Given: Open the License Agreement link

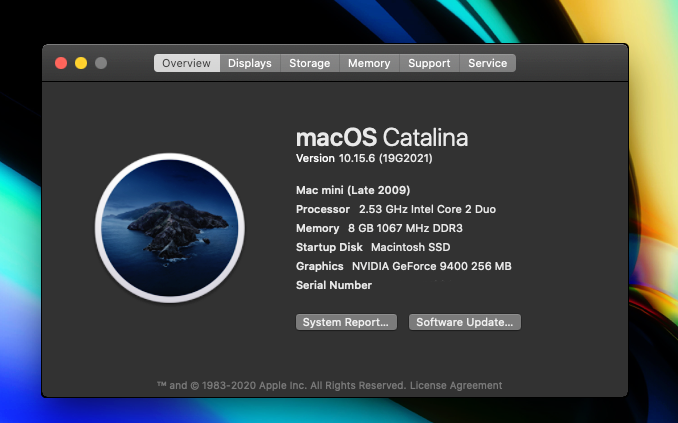Looking at the screenshot, I should (456, 385).
